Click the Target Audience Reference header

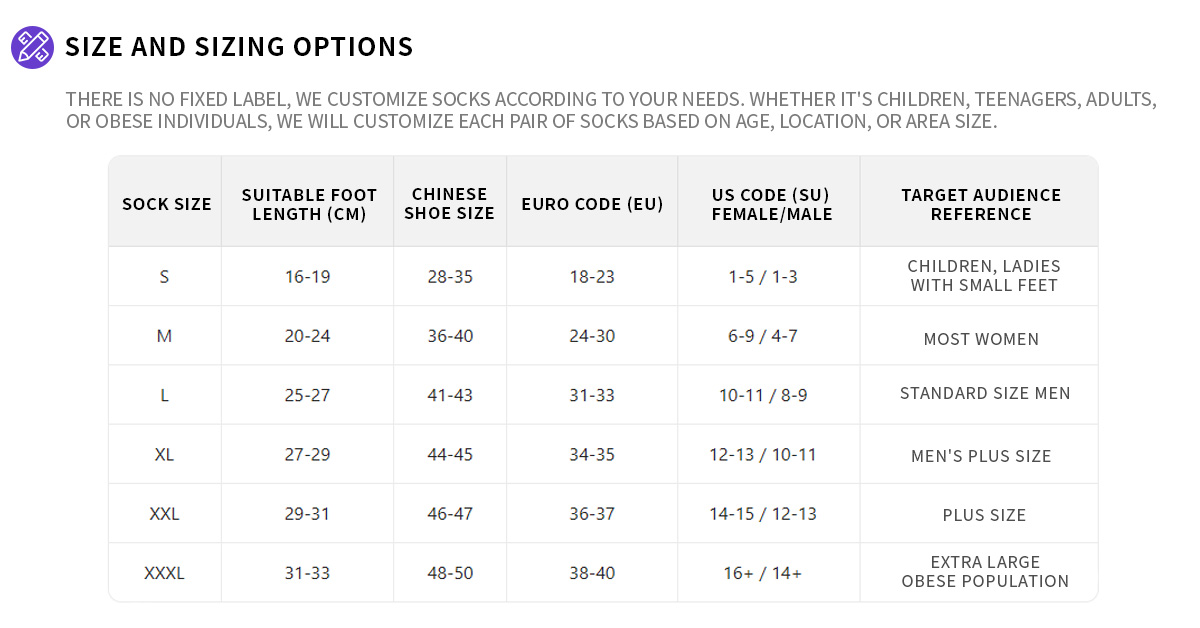pyautogui.click(x=980, y=204)
